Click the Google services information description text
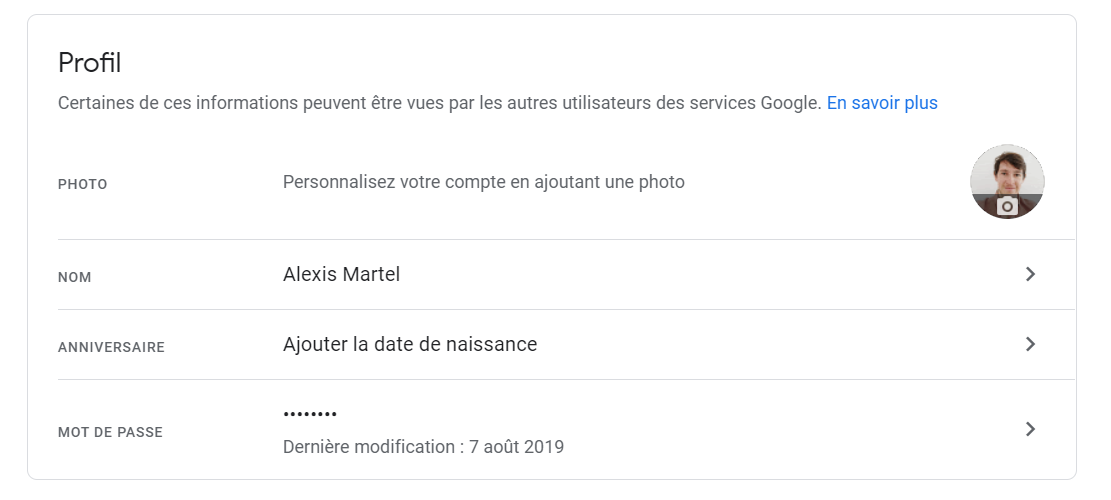The image size is (1111, 500). tap(440, 103)
